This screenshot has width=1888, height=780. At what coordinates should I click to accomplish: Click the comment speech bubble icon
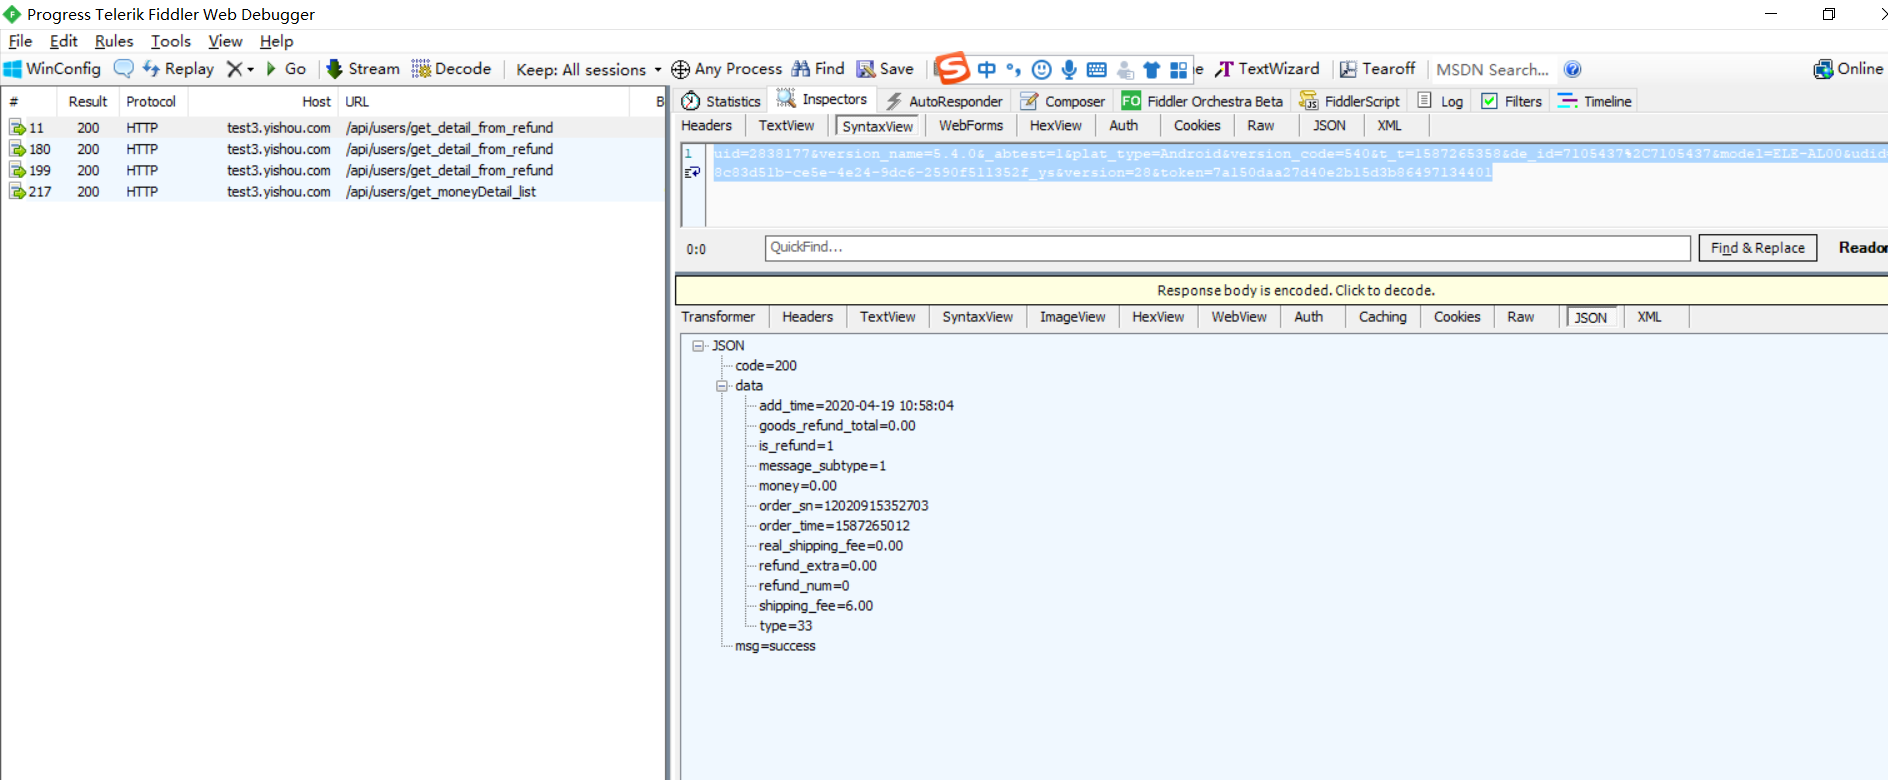[123, 69]
